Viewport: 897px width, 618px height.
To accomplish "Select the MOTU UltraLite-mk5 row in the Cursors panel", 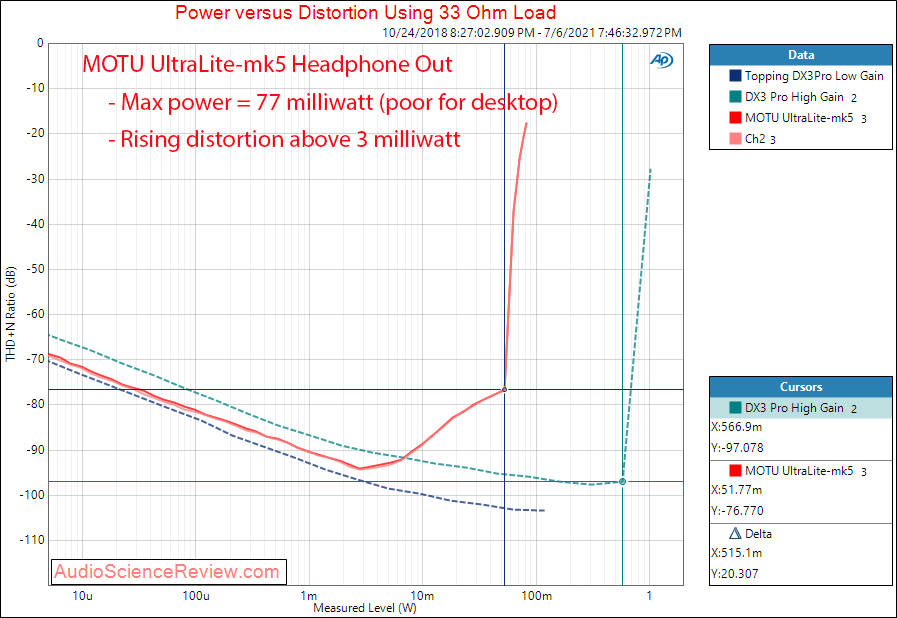I will coord(801,470).
